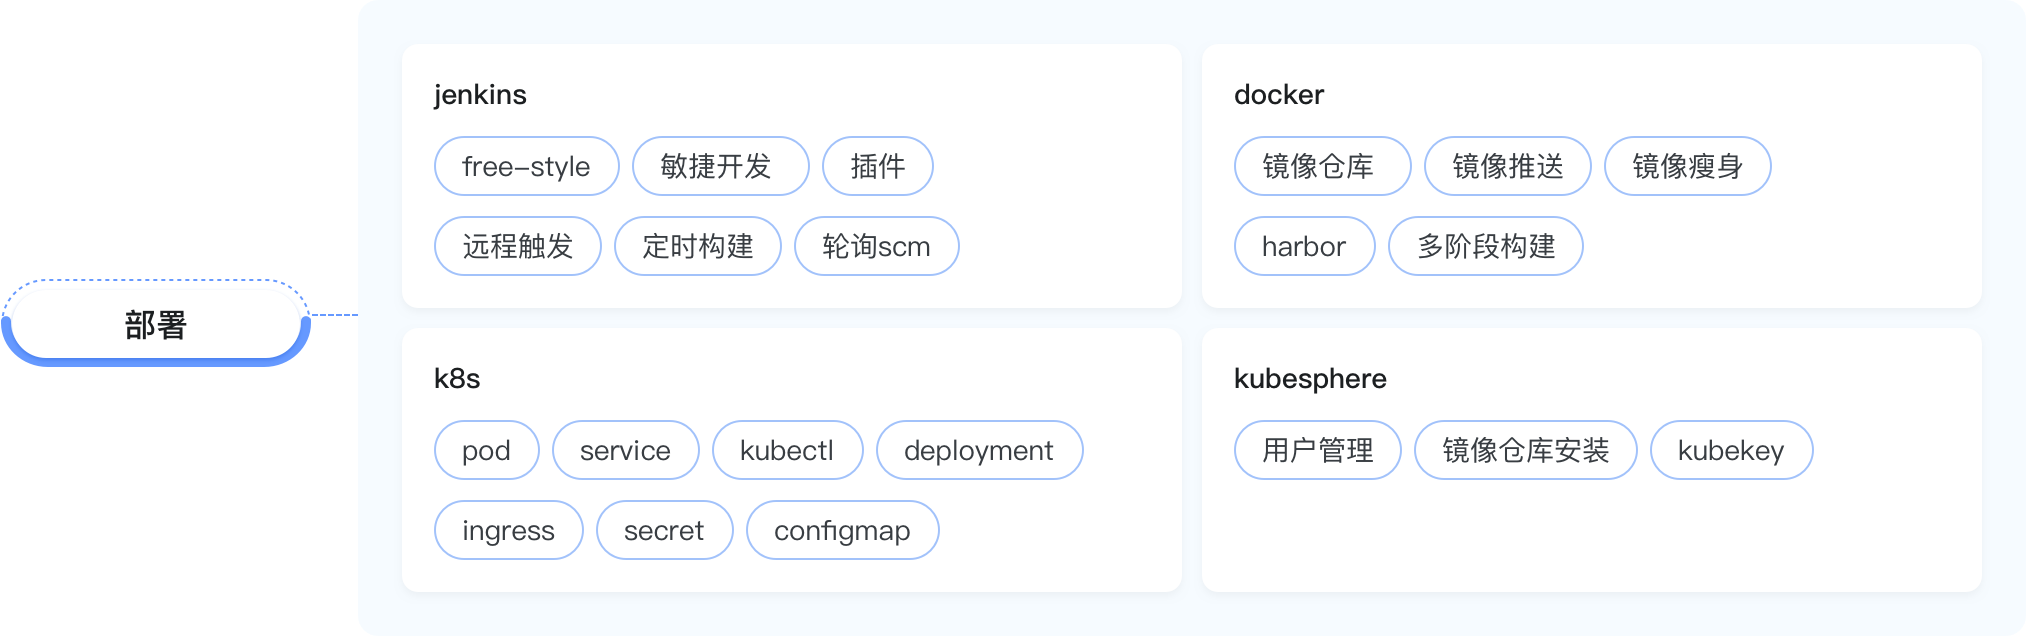This screenshot has width=2026, height=636.
Task: Select the free-style tag
Action: tap(526, 166)
